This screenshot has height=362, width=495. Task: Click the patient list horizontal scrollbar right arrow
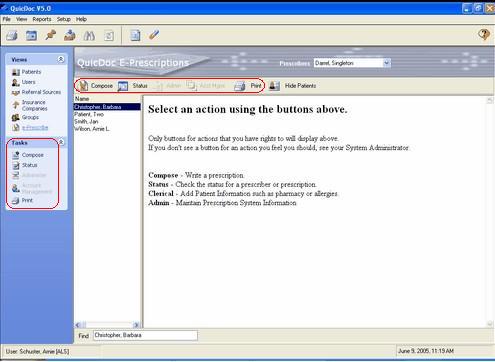pyautogui.click(x=136, y=325)
